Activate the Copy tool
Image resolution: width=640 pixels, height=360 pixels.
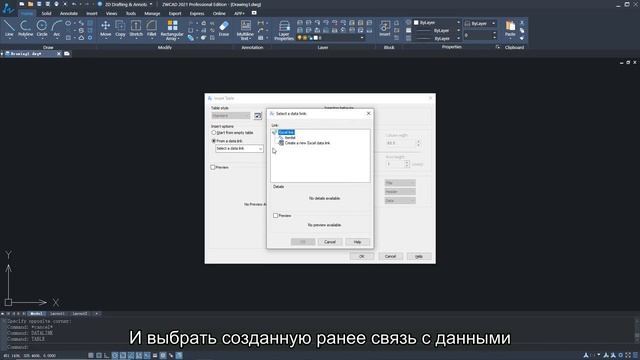pos(120,29)
